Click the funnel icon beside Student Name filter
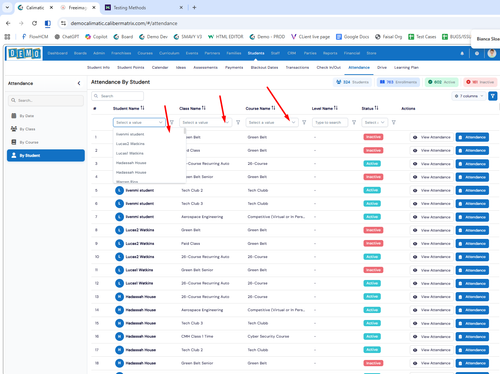 (172, 122)
